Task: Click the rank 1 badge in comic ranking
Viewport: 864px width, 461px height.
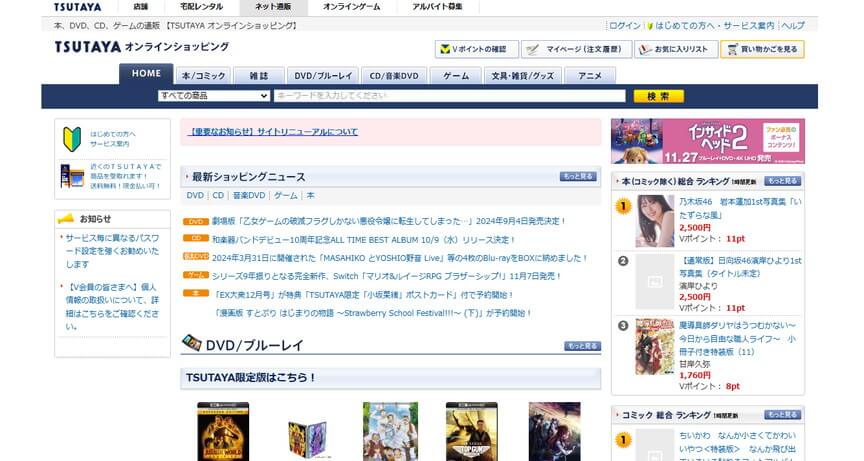Action: coord(623,440)
